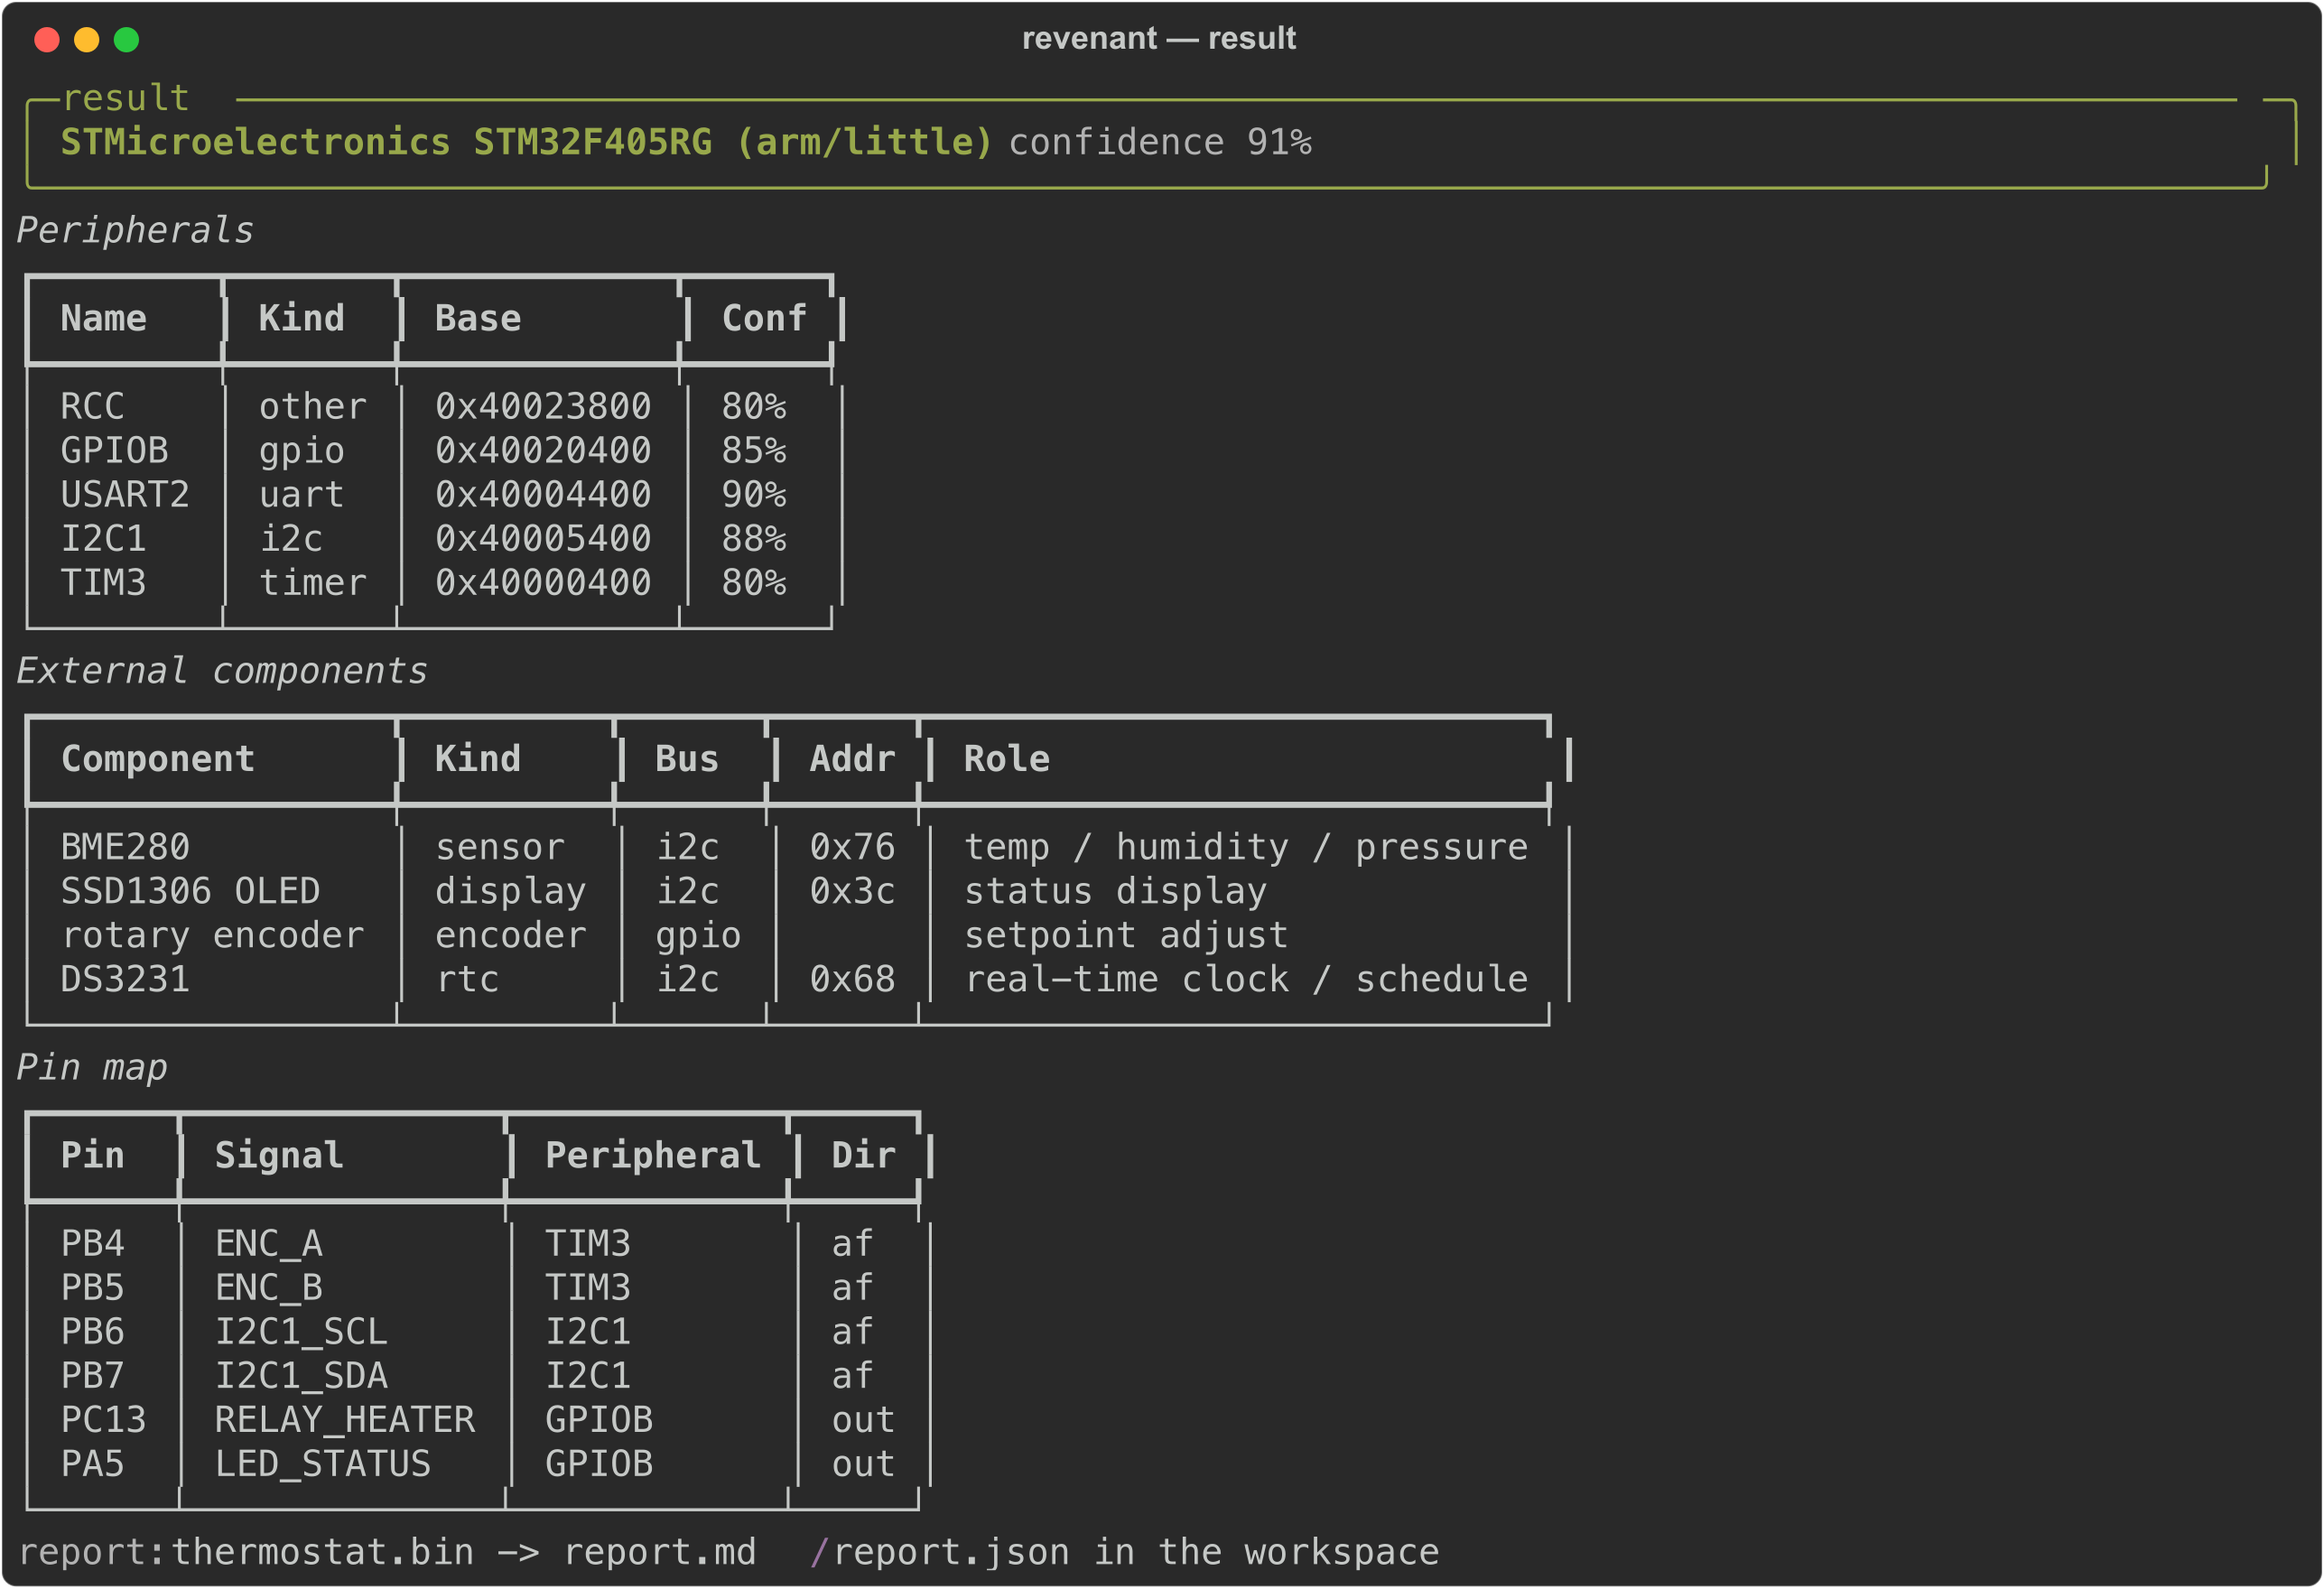Select "USART2" in the Peripherals table
Viewport: 2324px width, 1589px height.
click(125, 495)
